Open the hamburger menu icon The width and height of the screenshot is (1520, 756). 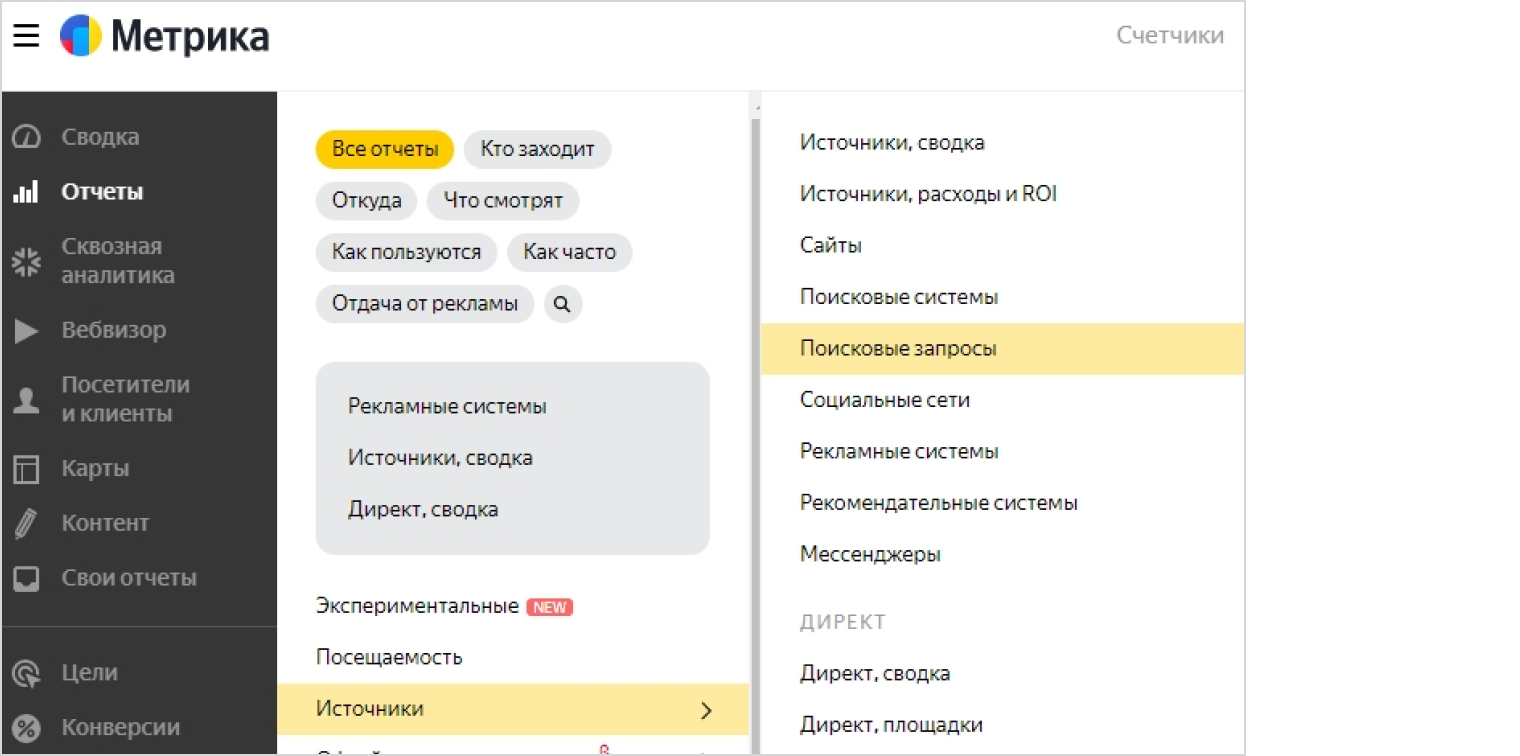click(26, 36)
